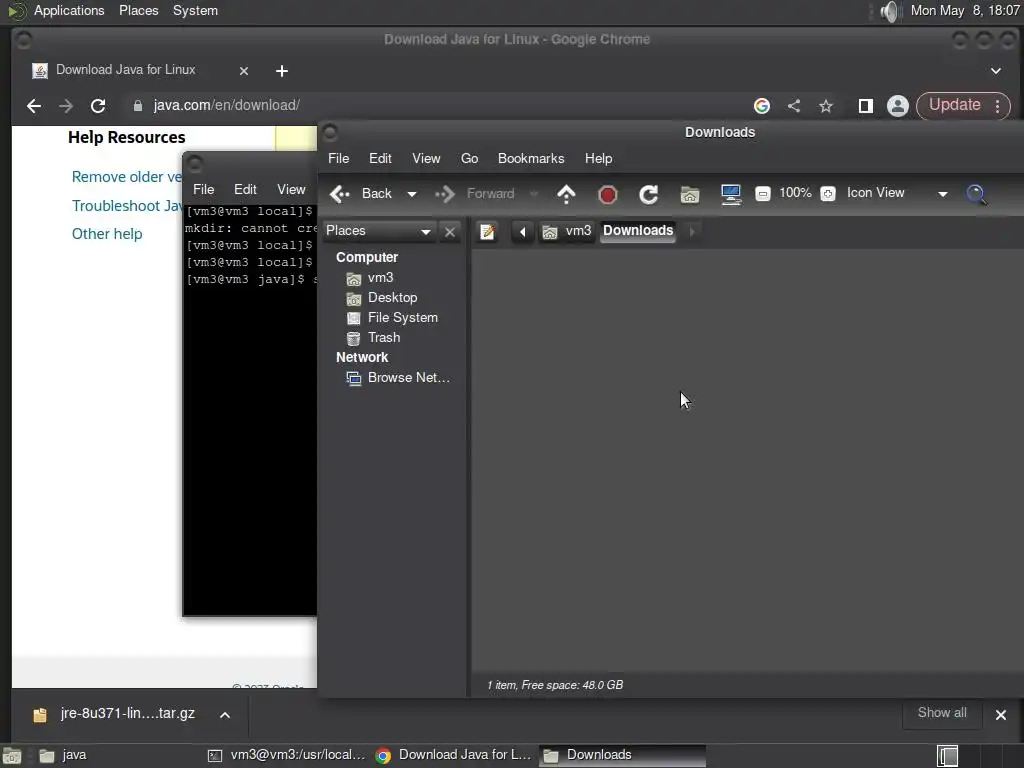
Task: Click 100% zoom level label
Action: point(795,193)
